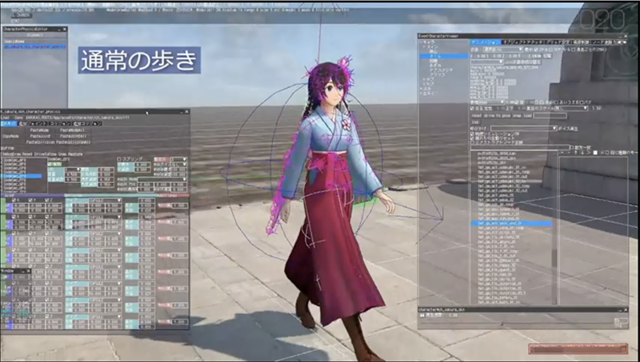The width and height of the screenshot is (640, 362).
Task: Toggle the 物理シミュレーション checkbox
Action: click(473, 134)
